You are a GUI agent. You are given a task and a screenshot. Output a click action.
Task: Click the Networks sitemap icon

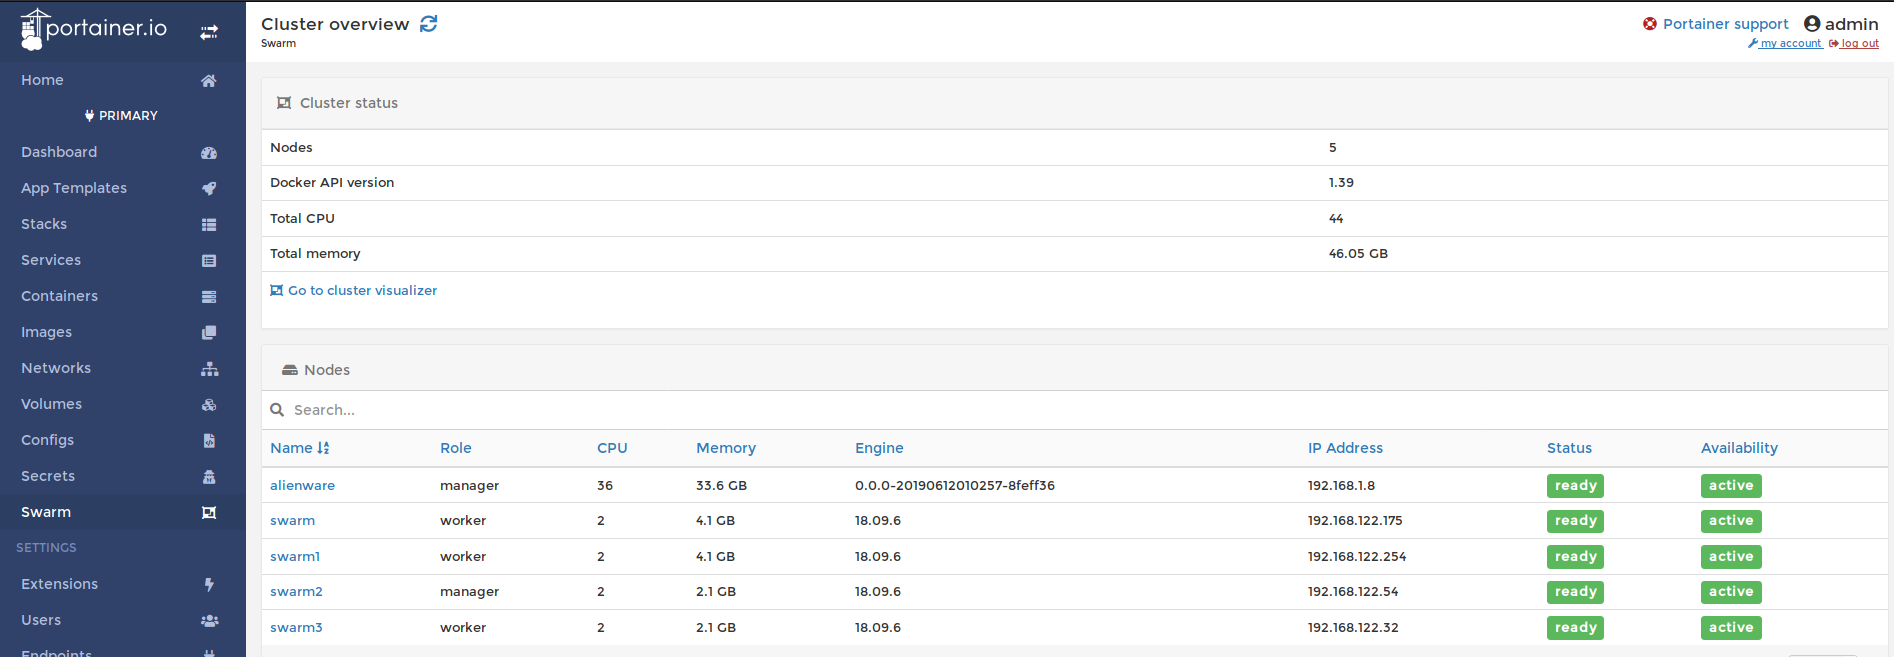point(209,369)
